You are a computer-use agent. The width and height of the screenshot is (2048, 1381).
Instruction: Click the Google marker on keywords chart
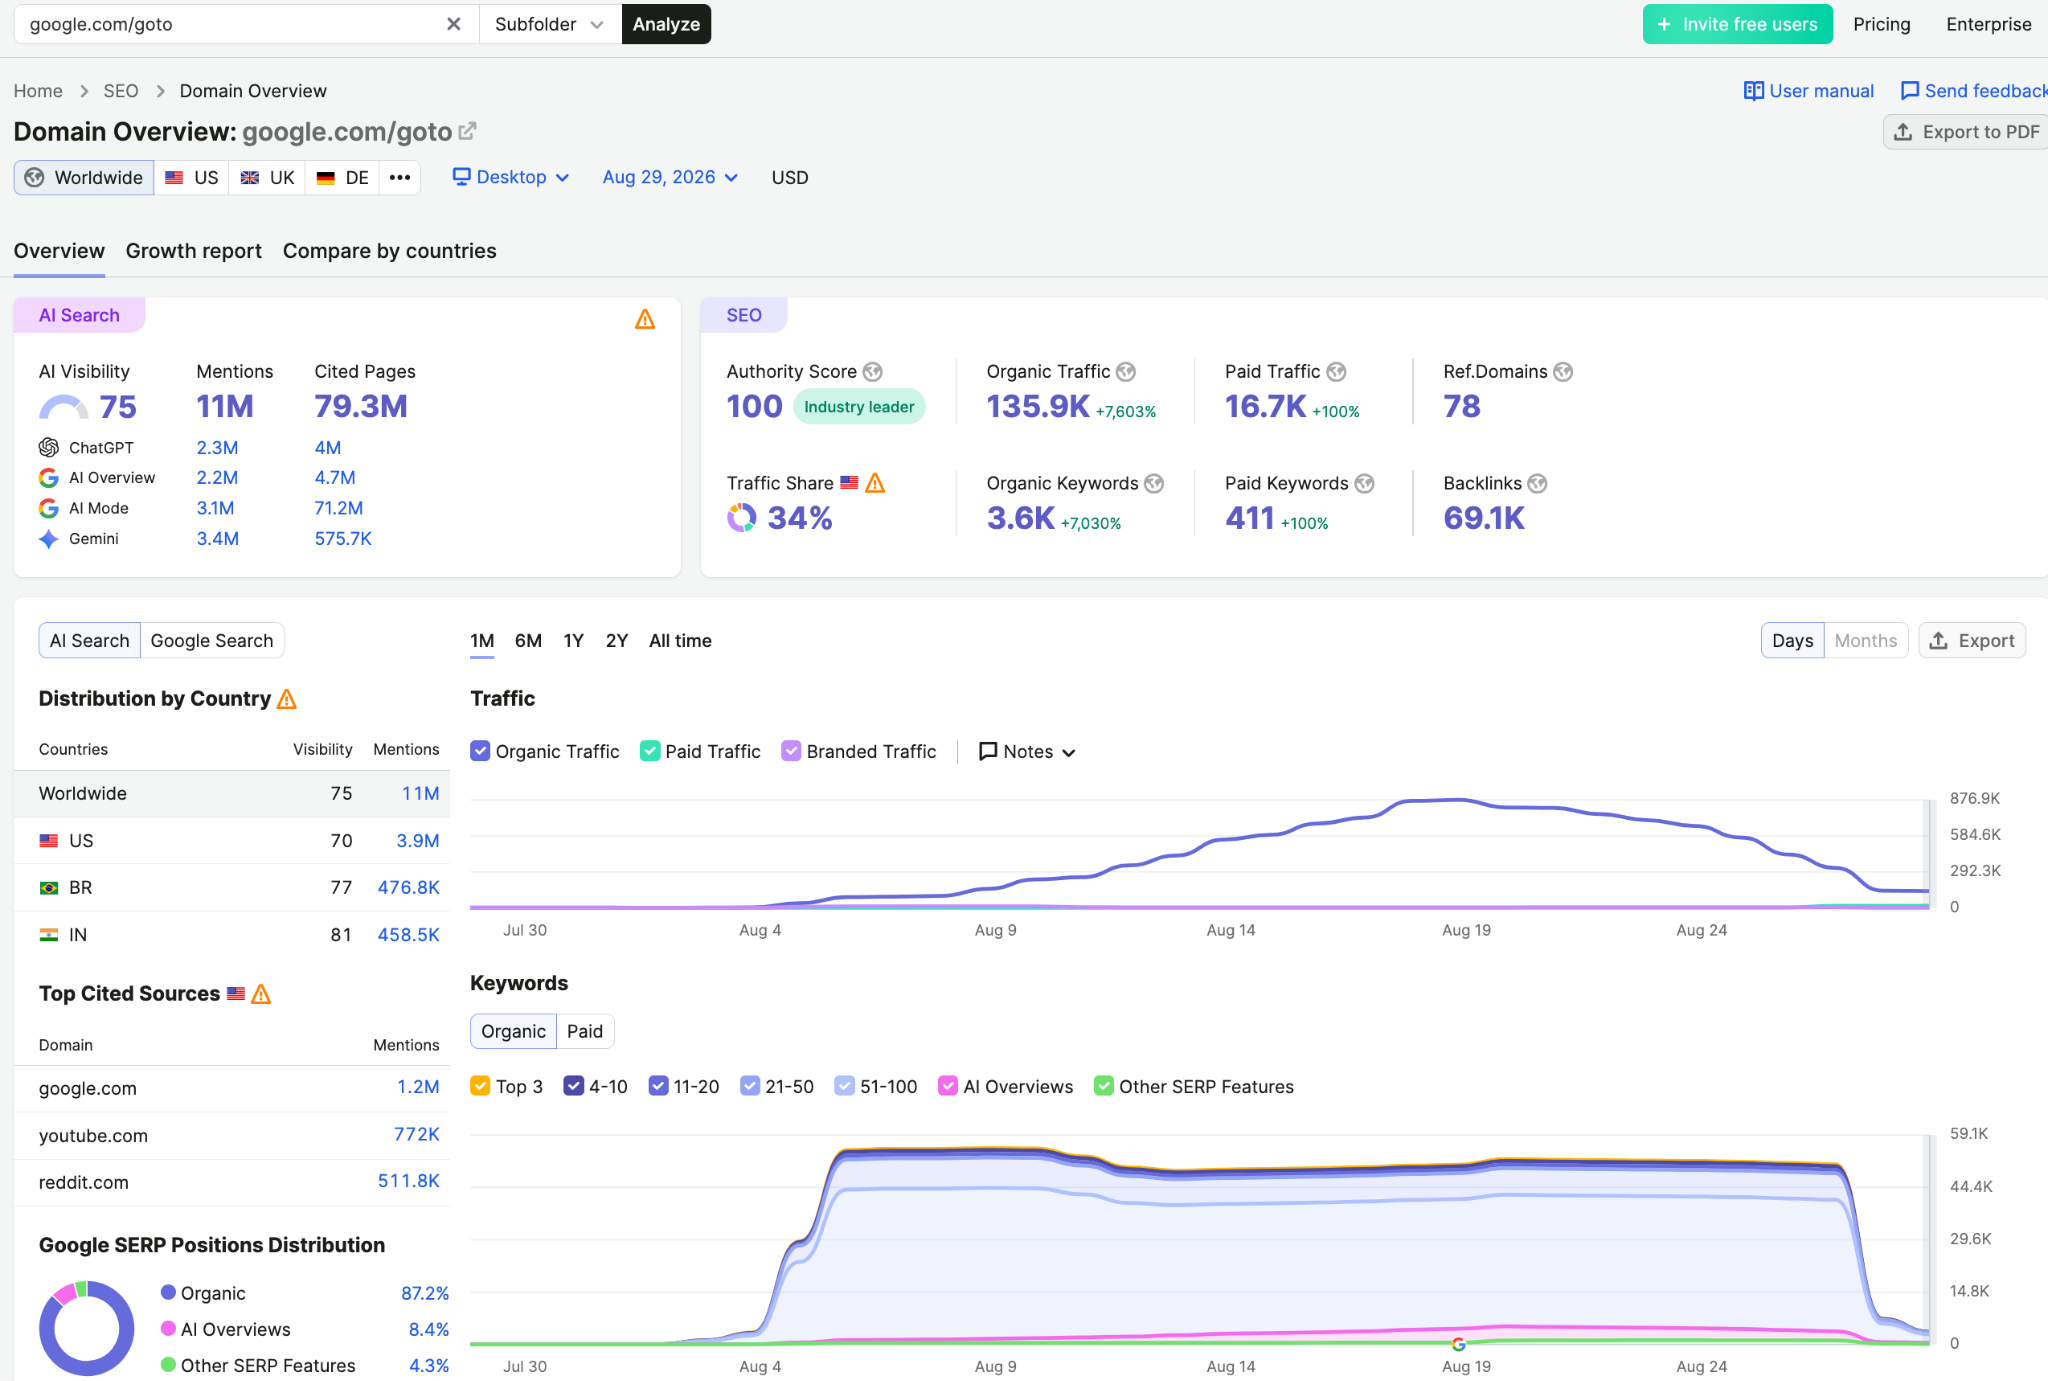click(1458, 1344)
